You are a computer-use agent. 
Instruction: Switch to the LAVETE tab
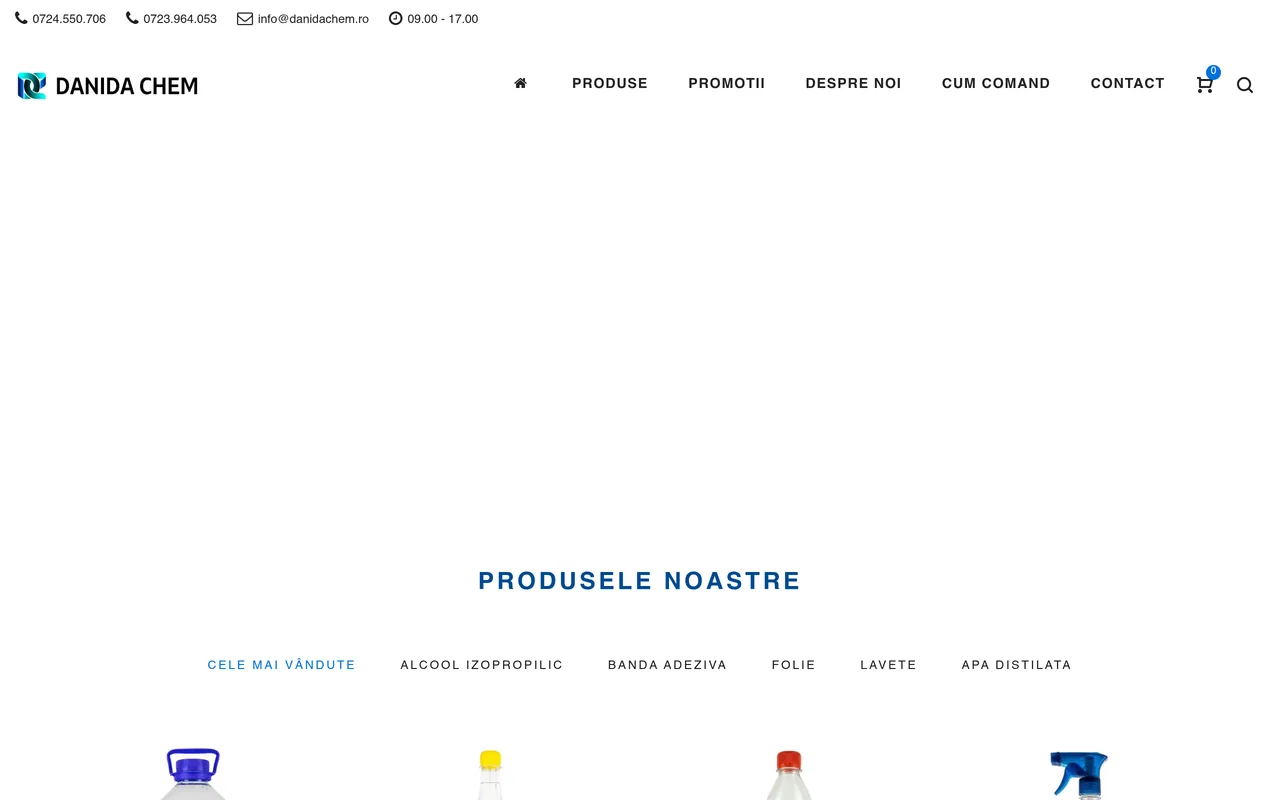tap(889, 665)
